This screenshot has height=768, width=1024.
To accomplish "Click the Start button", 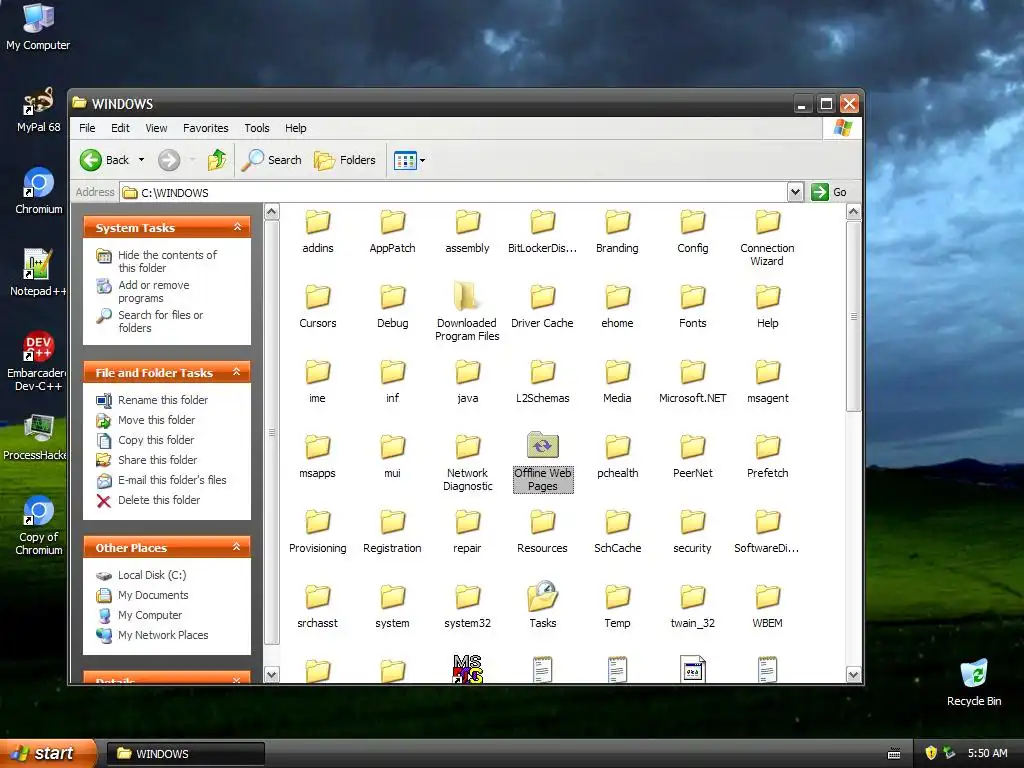I will coord(47,754).
